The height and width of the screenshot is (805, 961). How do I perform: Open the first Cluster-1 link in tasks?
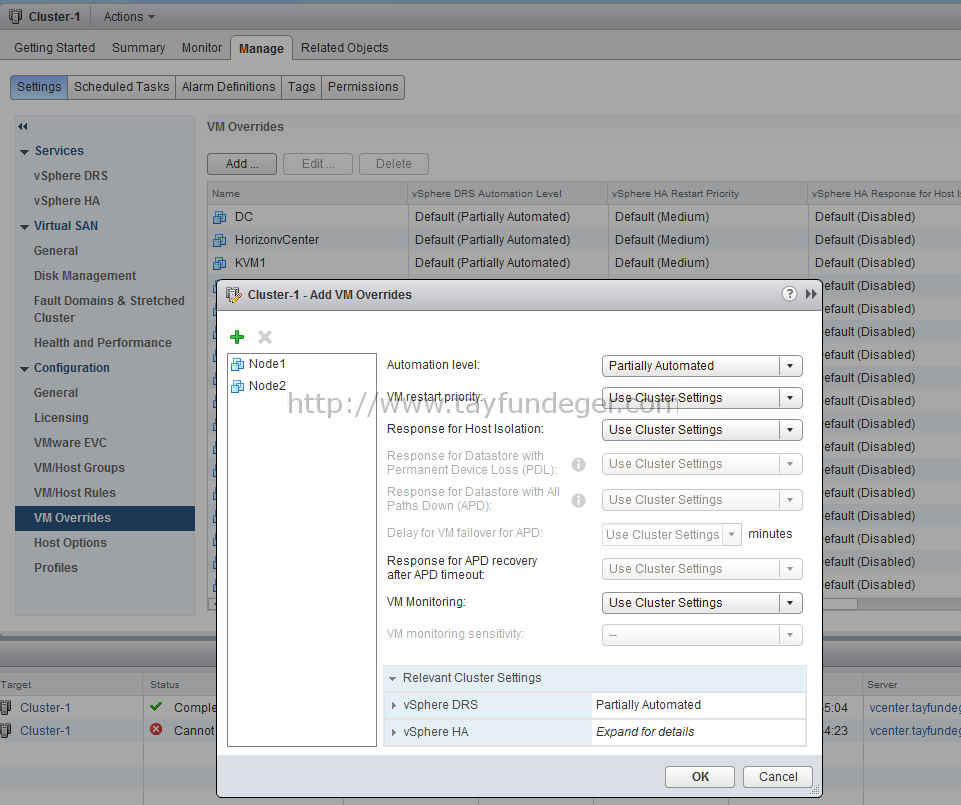click(45, 708)
